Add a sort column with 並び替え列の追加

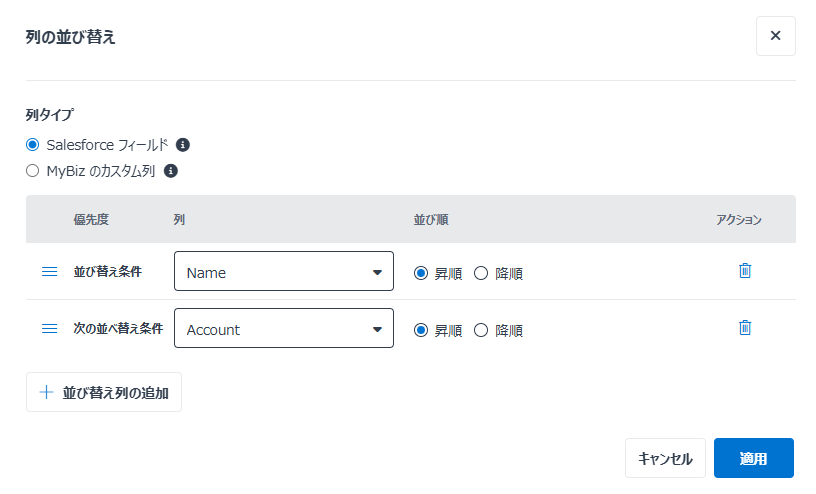click(104, 393)
